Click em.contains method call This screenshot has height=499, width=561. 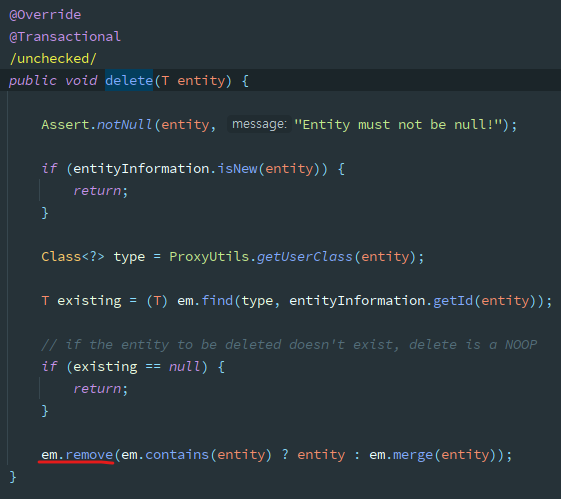165,455
